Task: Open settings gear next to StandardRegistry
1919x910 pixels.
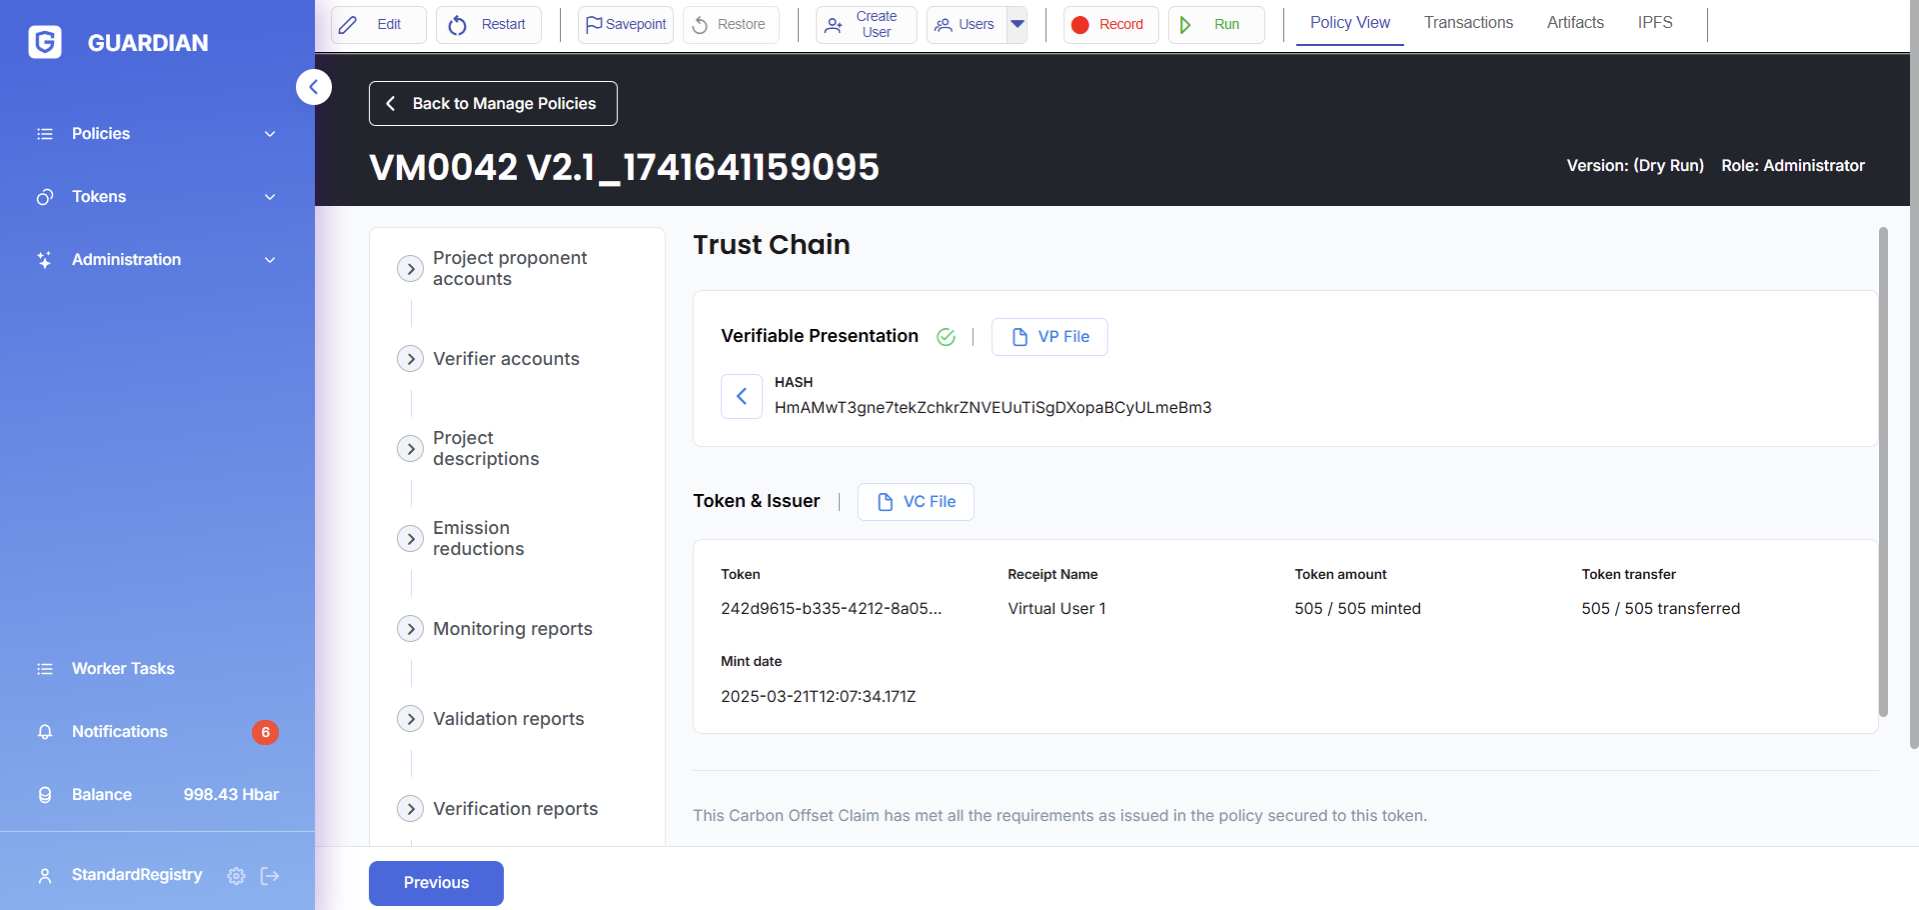Action: (x=236, y=876)
